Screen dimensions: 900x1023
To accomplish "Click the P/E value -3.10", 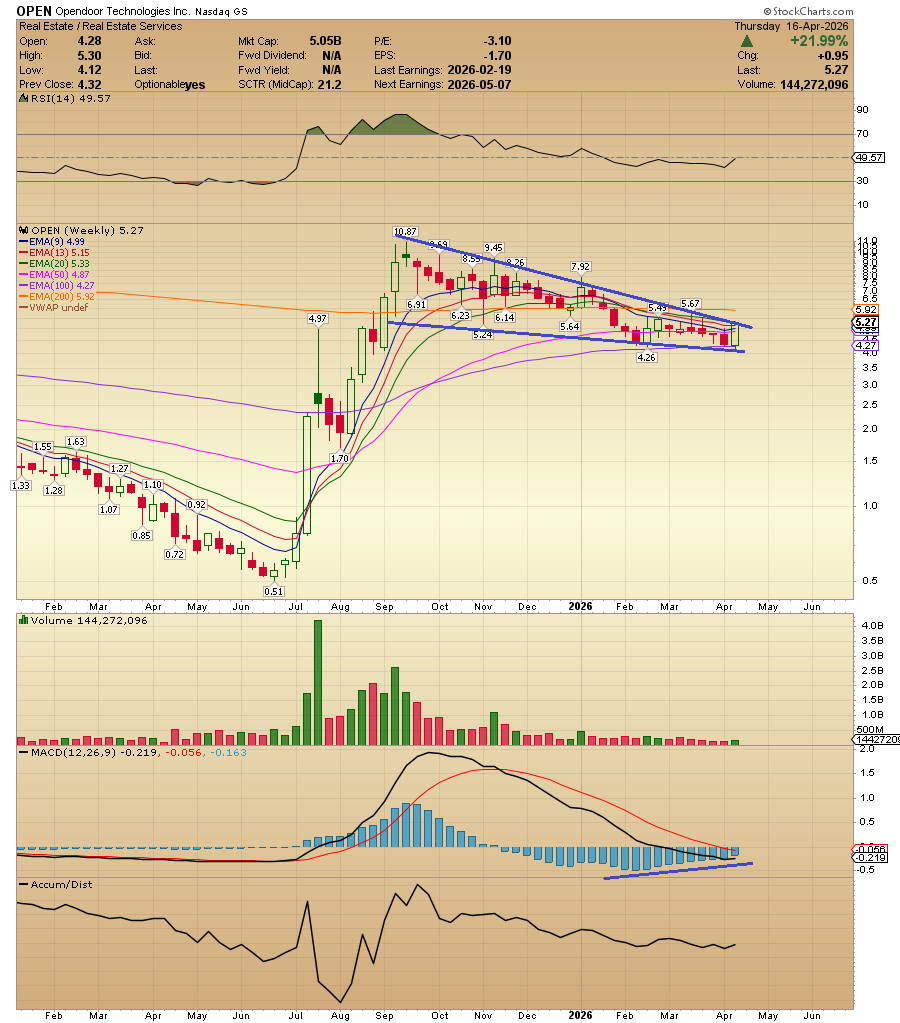I will pos(497,41).
